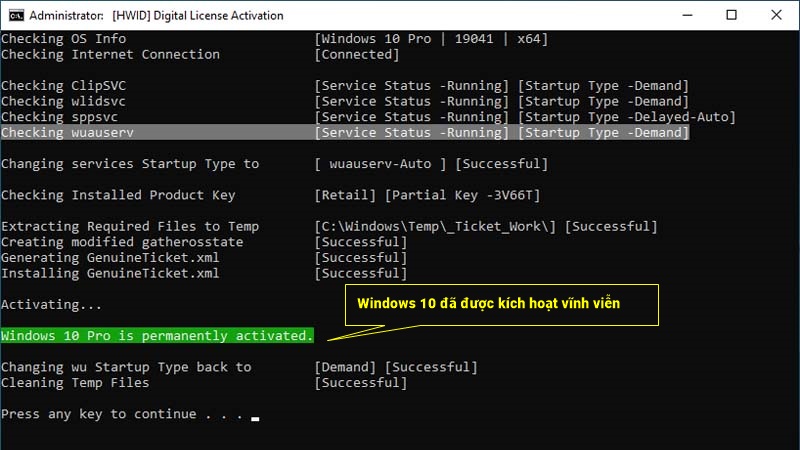The height and width of the screenshot is (450, 800).
Task: Click '[Service Status -Running]' on the wuauserv row
Action: (x=411, y=133)
